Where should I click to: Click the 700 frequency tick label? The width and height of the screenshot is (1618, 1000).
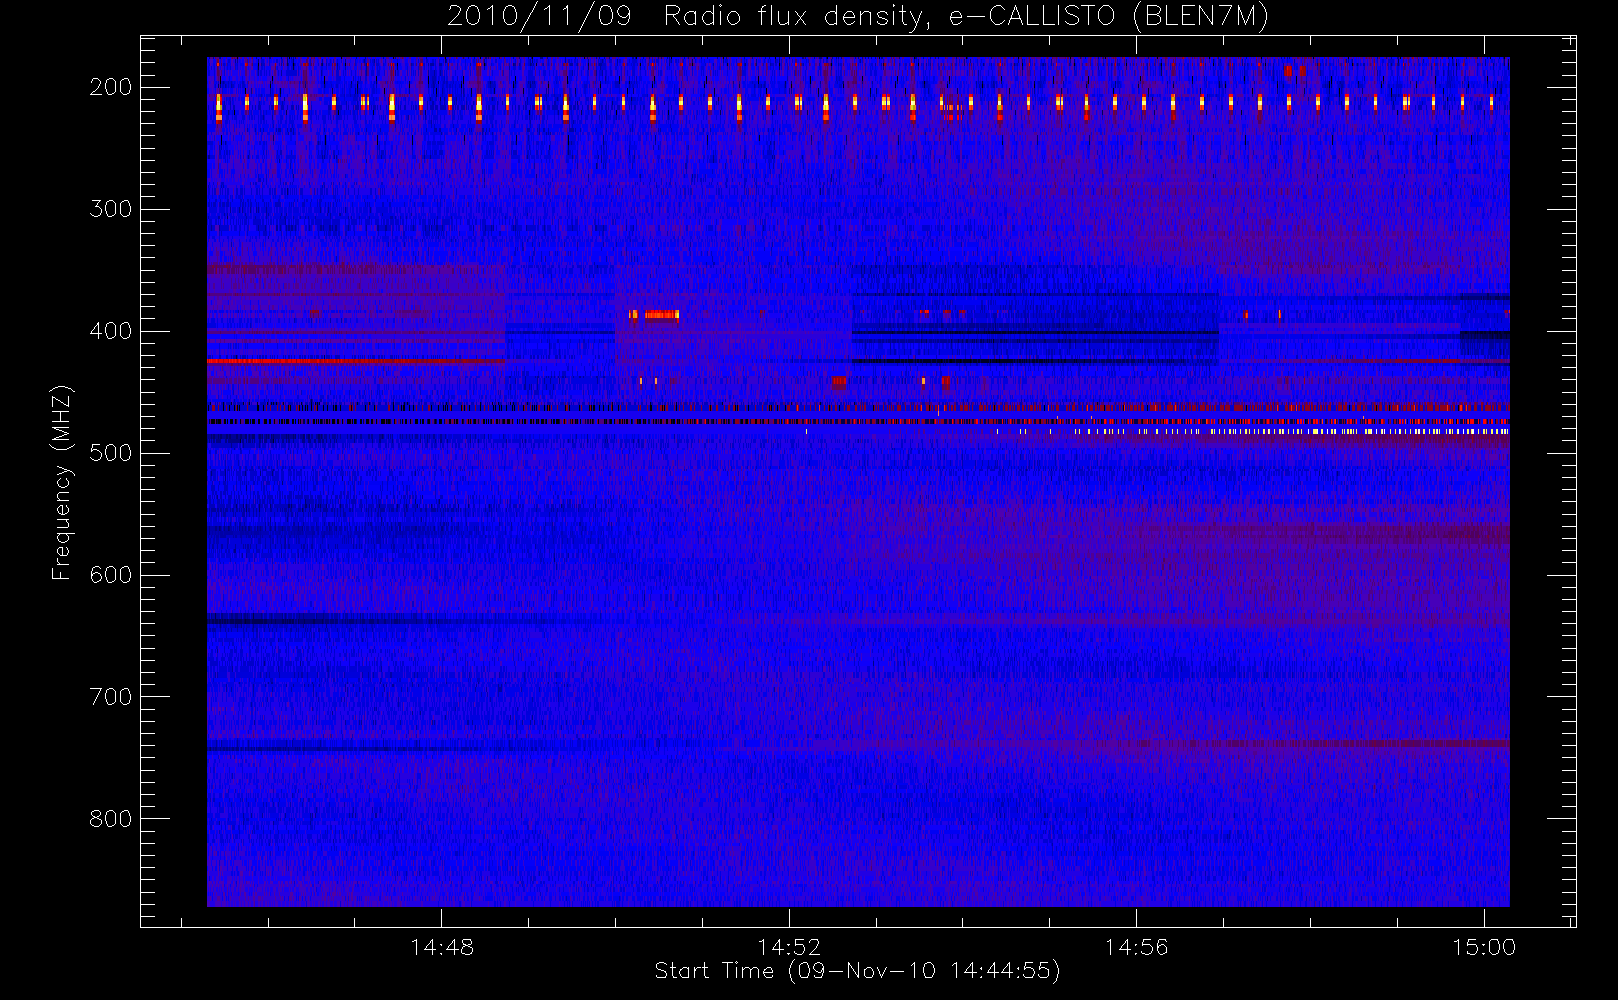(110, 697)
